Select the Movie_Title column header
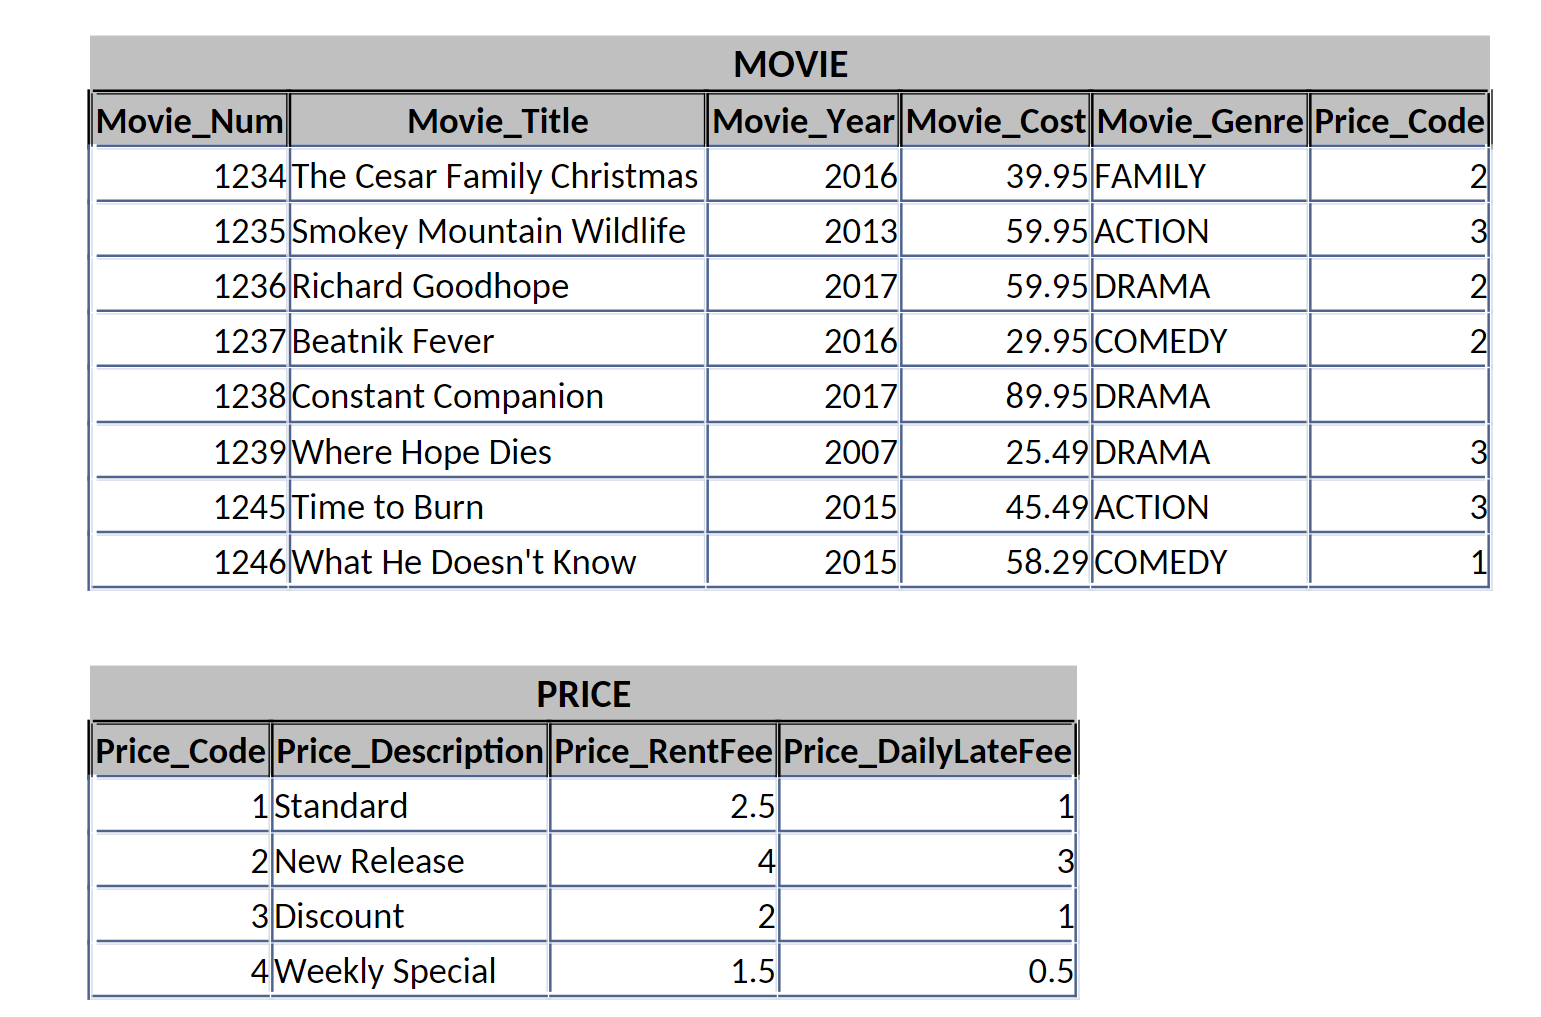The height and width of the screenshot is (1017, 1541). coord(497,121)
